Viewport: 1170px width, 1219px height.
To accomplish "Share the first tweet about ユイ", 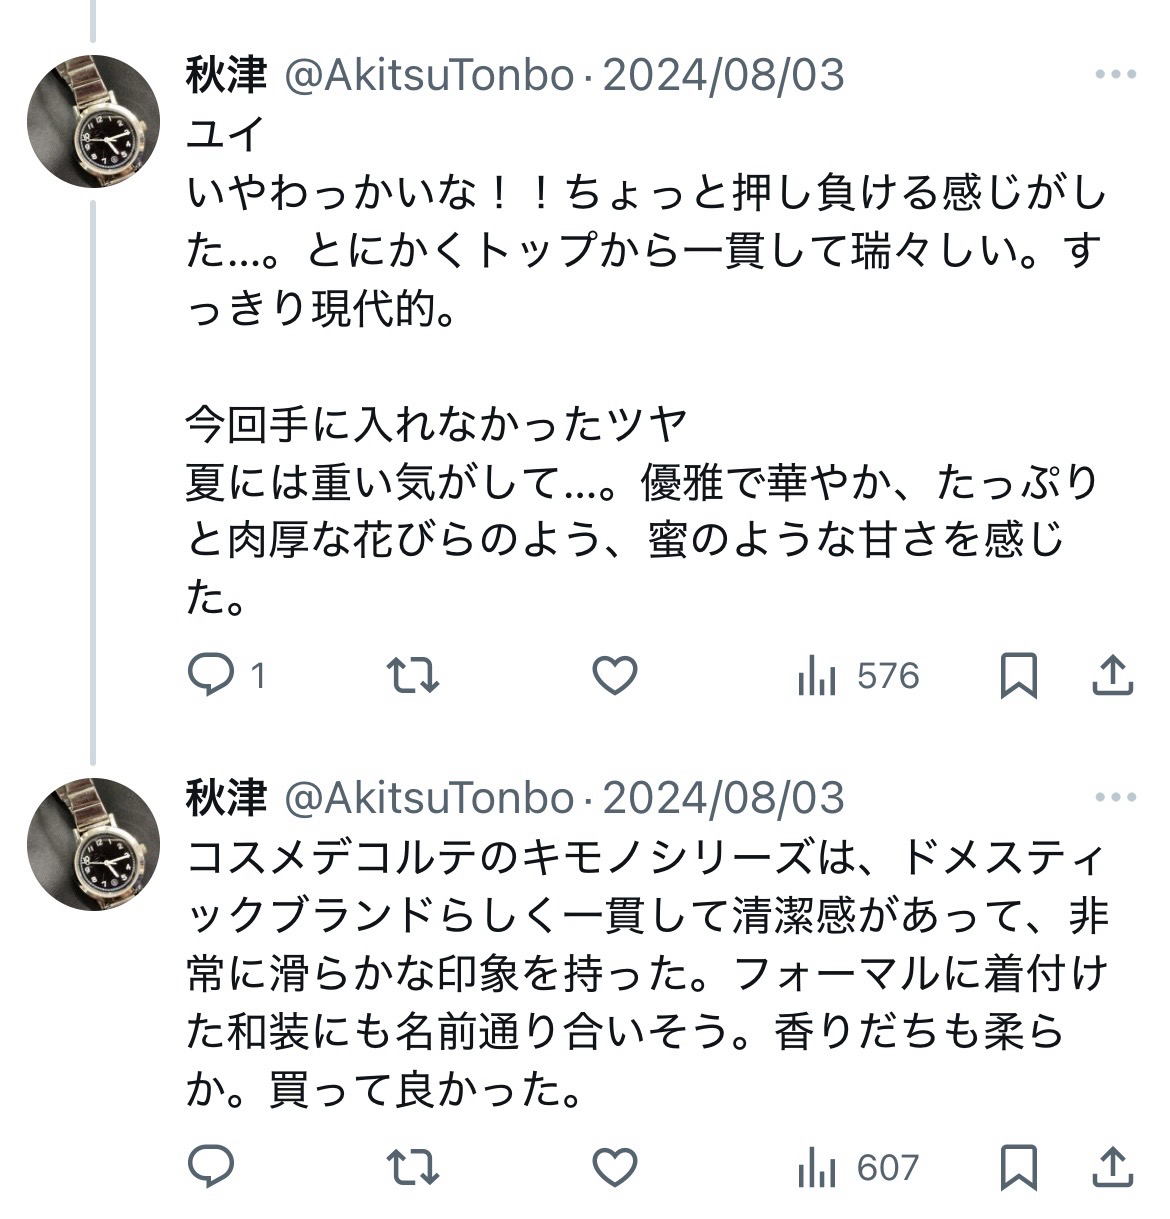I will (x=1112, y=677).
